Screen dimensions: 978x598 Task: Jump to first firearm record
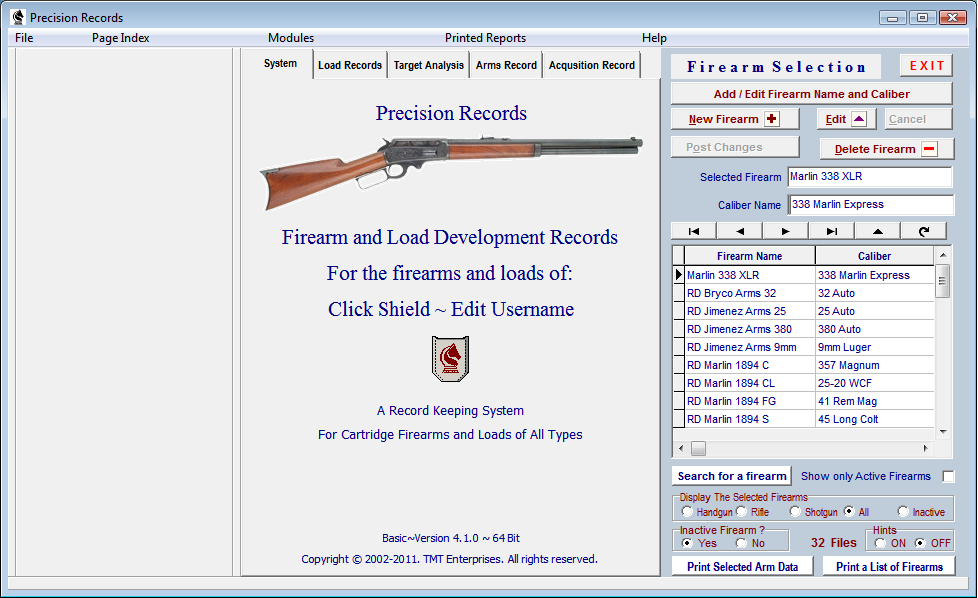(x=694, y=231)
